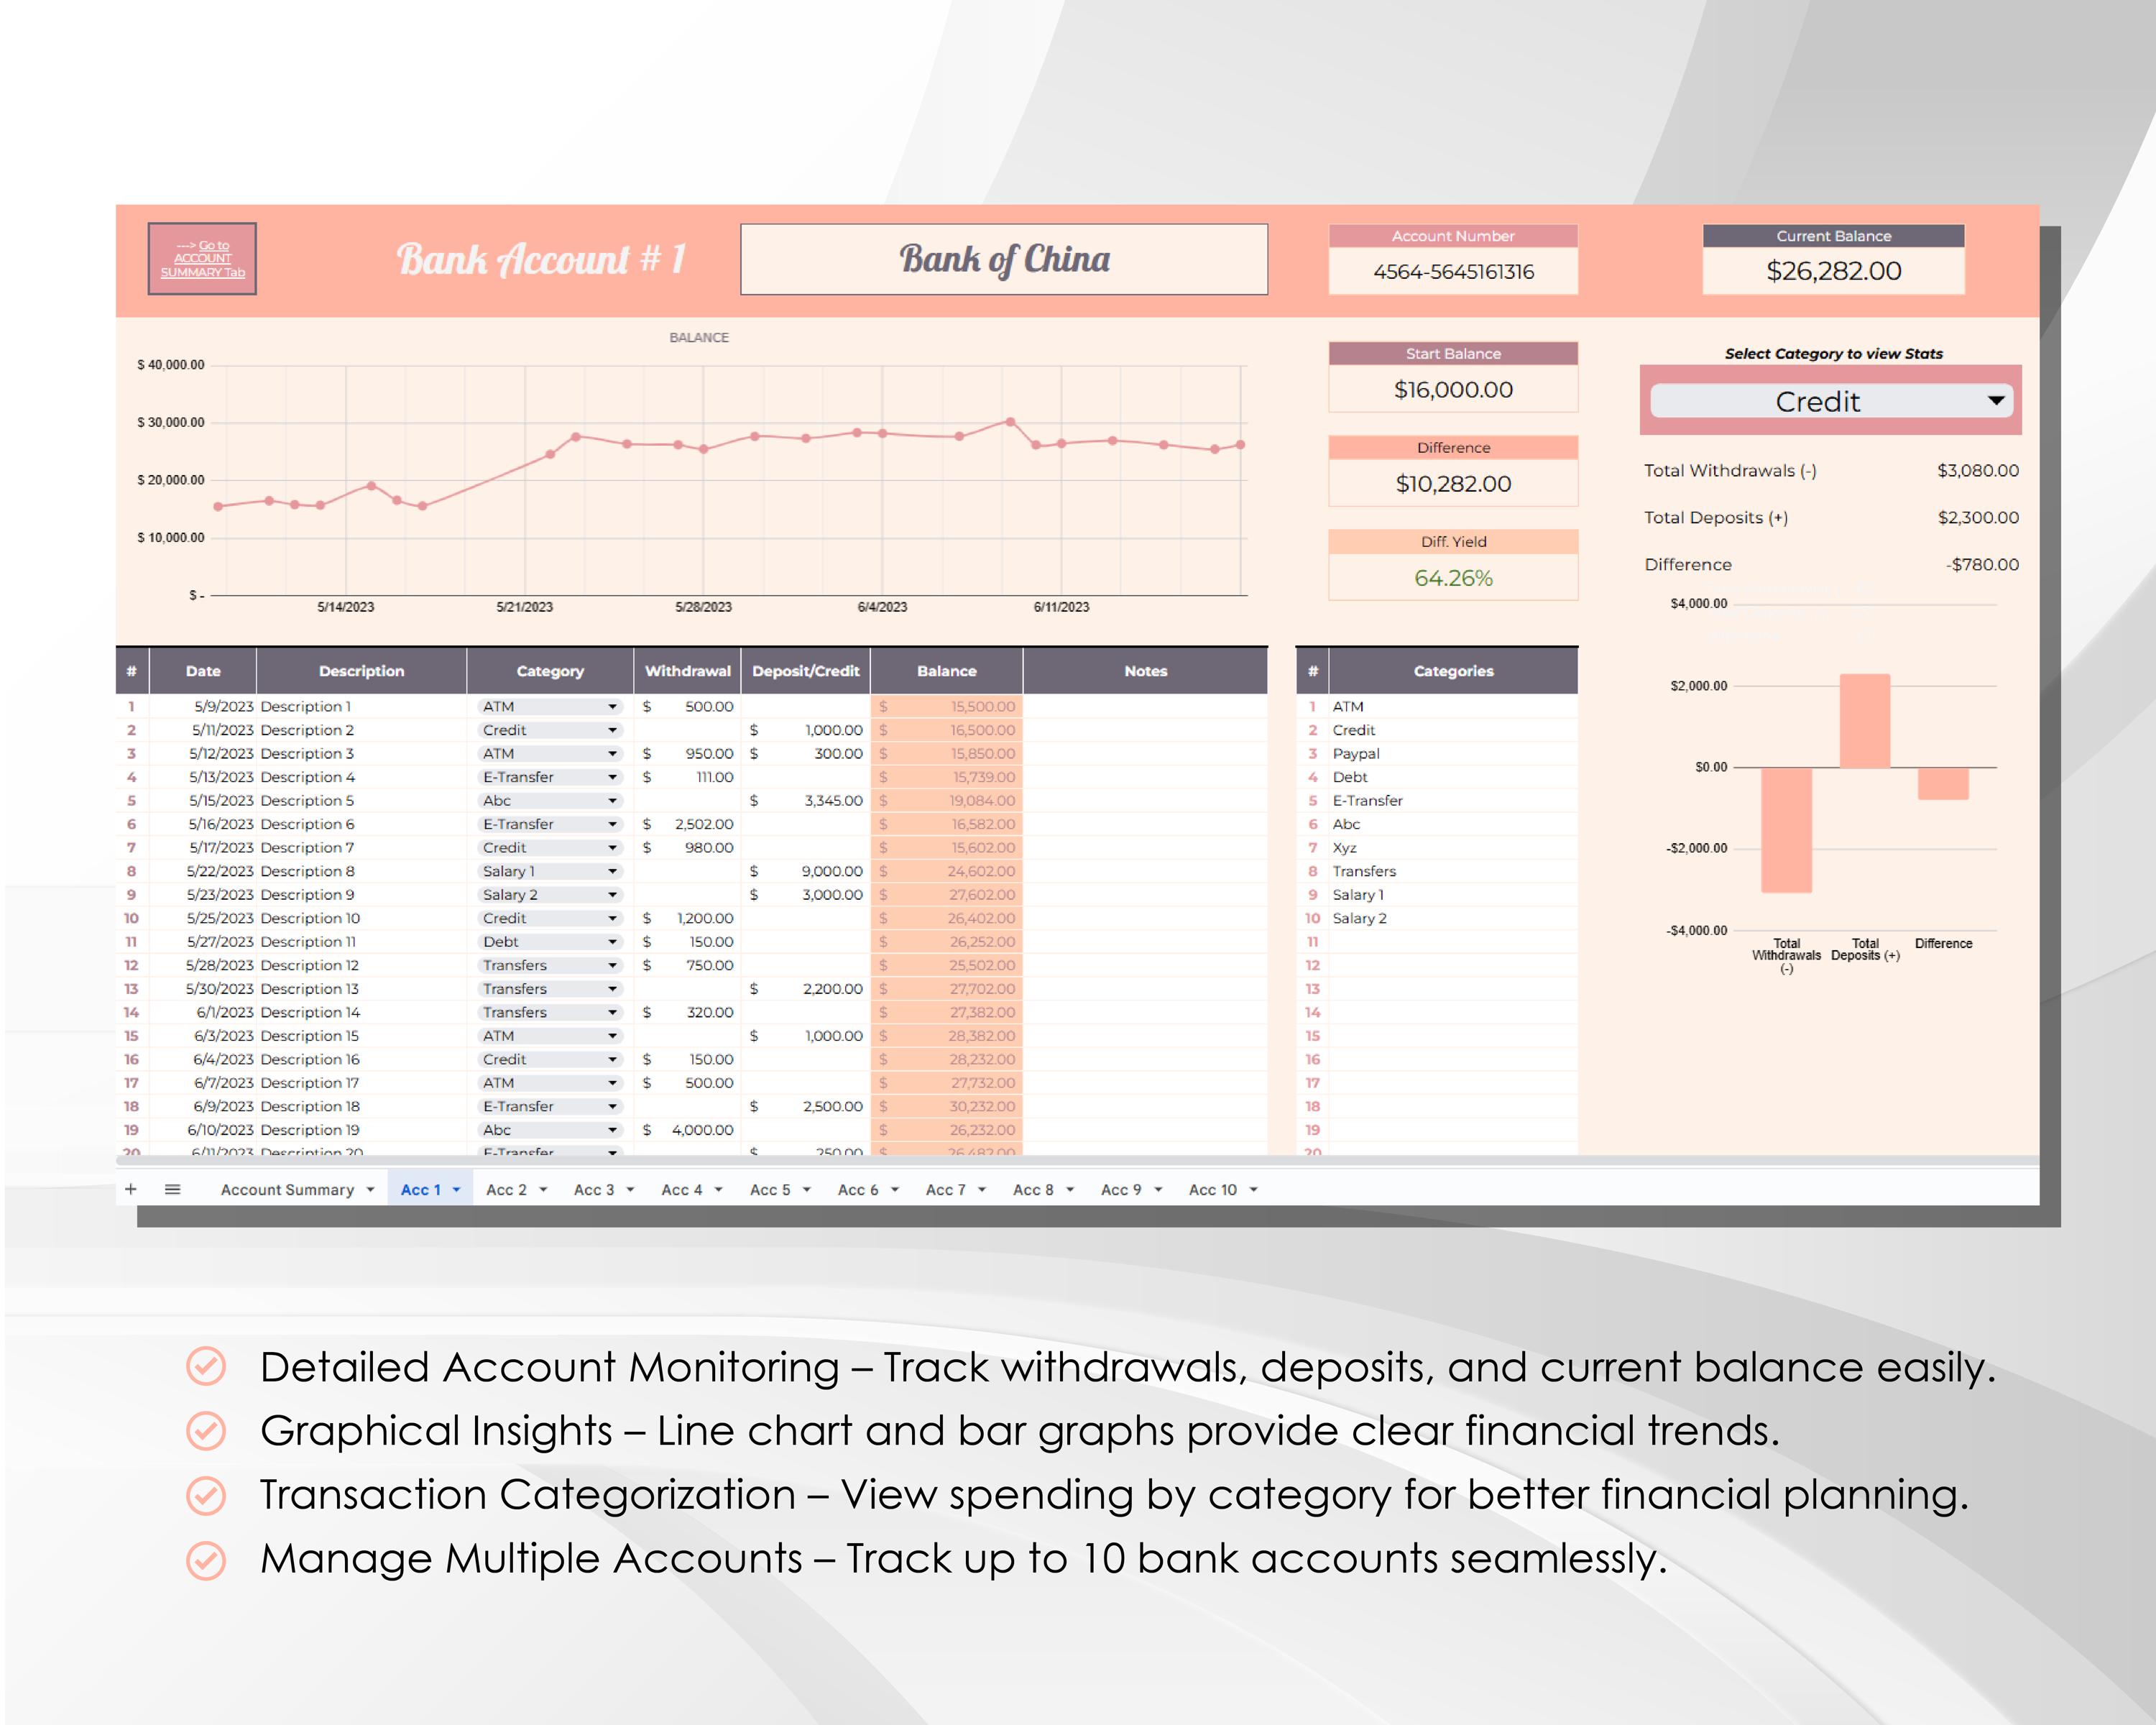Click the Category dropdown arrow beside ATM on row 1

tap(612, 706)
